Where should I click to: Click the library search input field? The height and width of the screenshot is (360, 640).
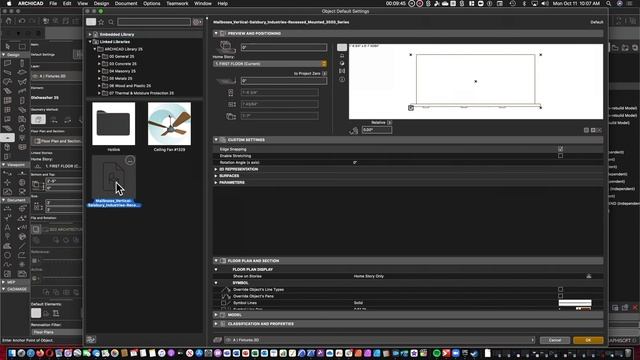click(x=154, y=22)
